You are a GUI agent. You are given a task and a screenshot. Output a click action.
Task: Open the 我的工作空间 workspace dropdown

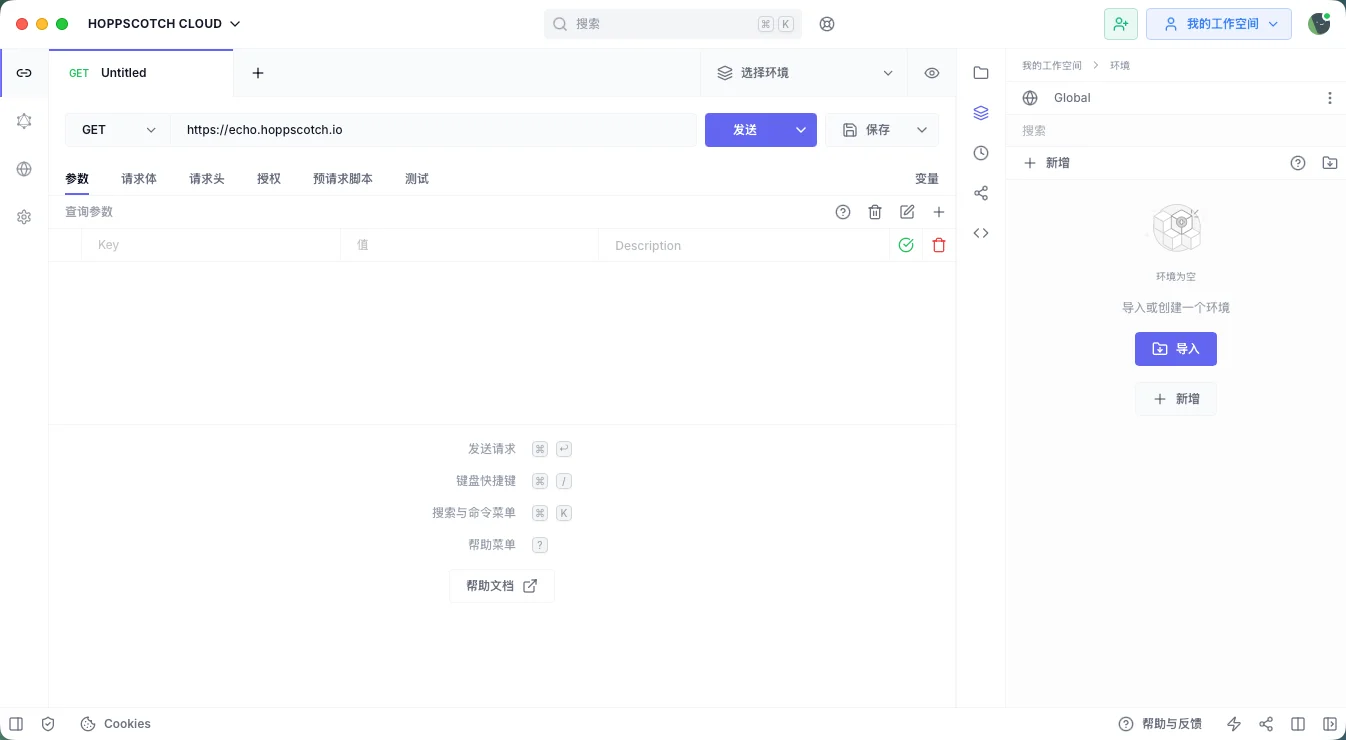coord(1218,24)
